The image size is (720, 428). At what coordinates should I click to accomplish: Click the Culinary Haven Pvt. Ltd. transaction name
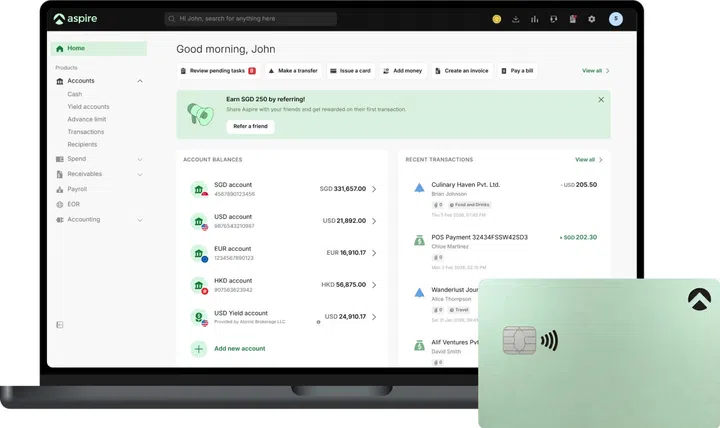[x=466, y=185]
